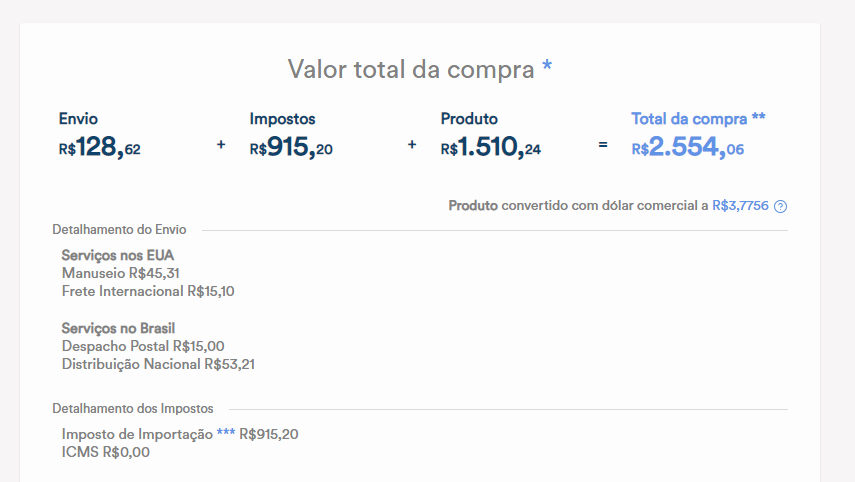The width and height of the screenshot is (855, 482).
Task: Click the Impostos amount R$915,20 at top
Action: [x=291, y=148]
